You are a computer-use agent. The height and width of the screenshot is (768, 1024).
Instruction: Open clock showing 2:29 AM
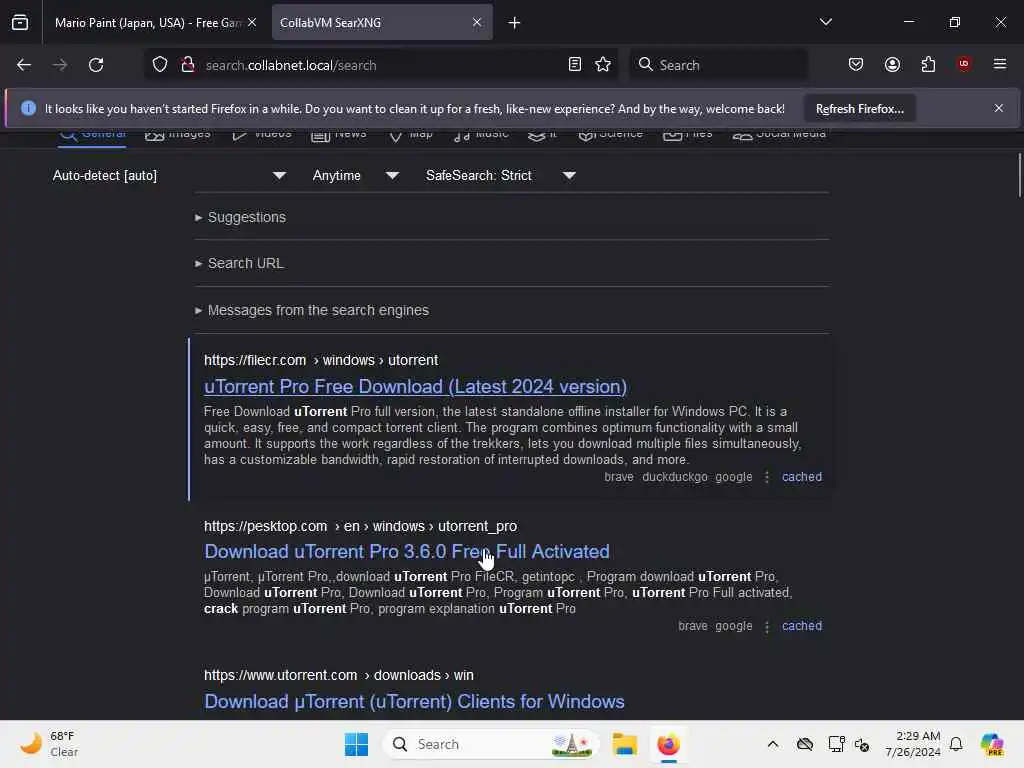click(x=913, y=744)
